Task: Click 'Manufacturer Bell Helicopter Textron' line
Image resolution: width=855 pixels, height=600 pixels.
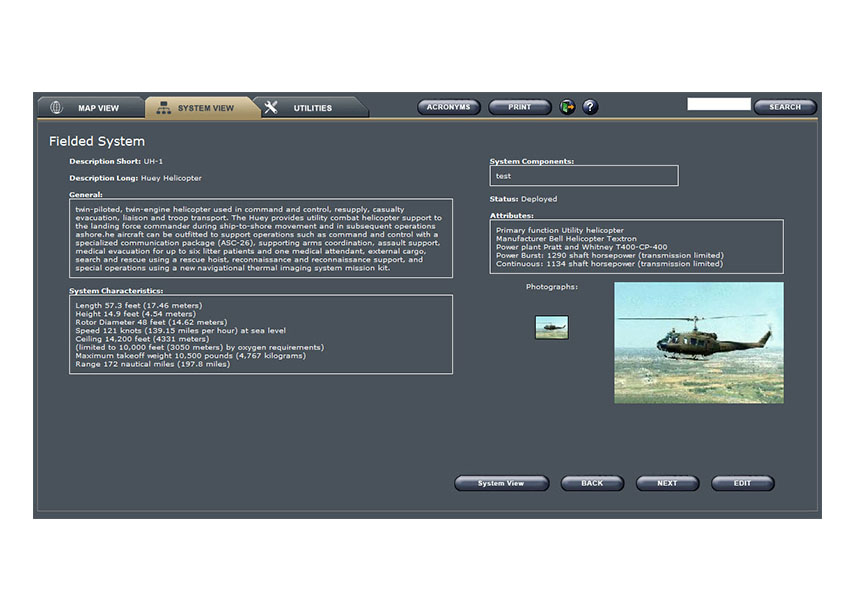Action: coord(566,239)
